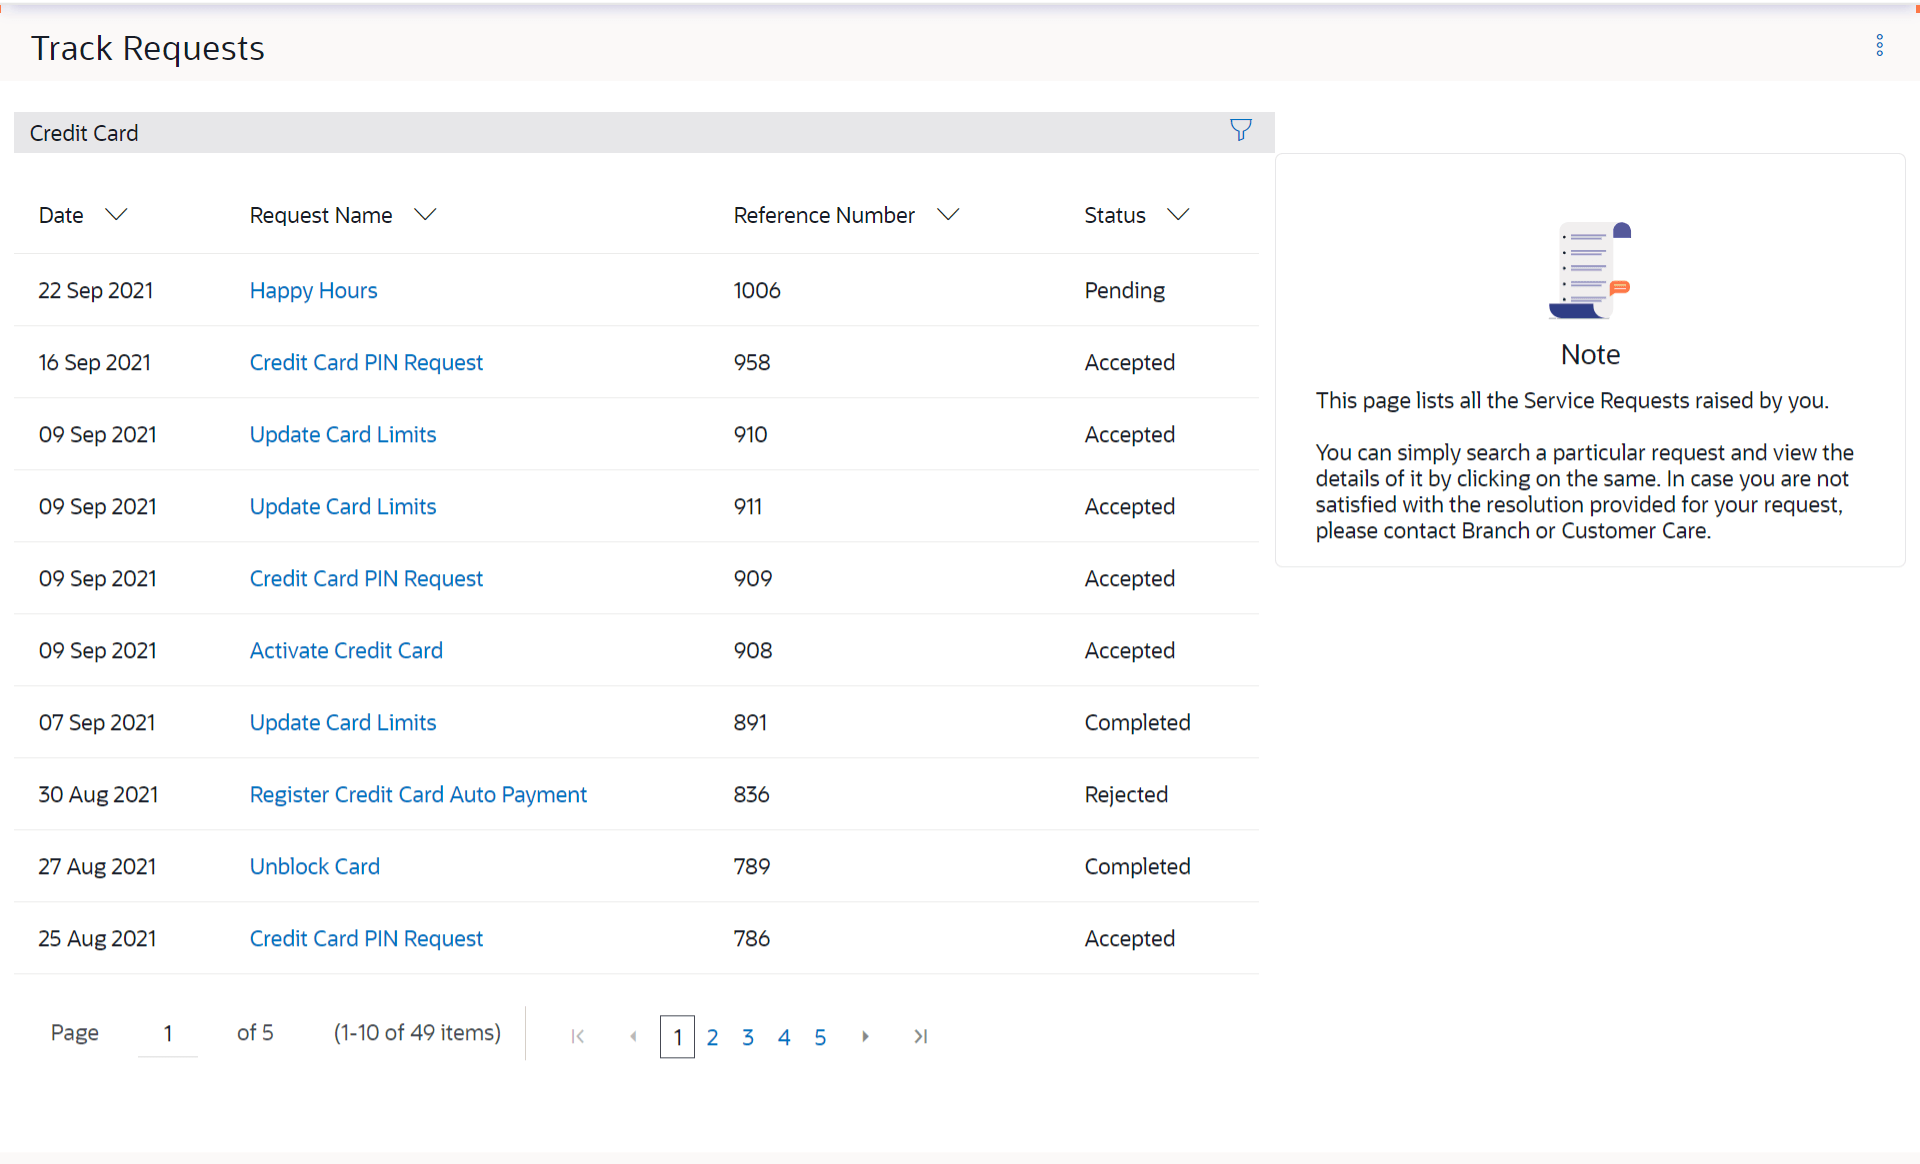Expand Reference Number sort chevron
The height and width of the screenshot is (1164, 1920).
click(x=948, y=214)
